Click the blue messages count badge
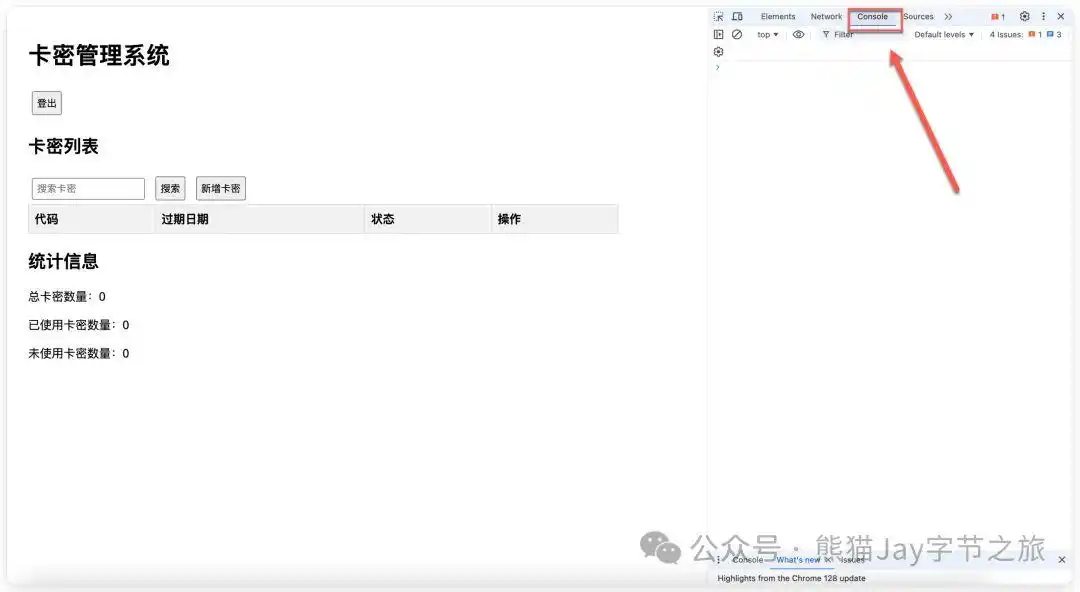Screen dimensions: 1080x592 1056,33
